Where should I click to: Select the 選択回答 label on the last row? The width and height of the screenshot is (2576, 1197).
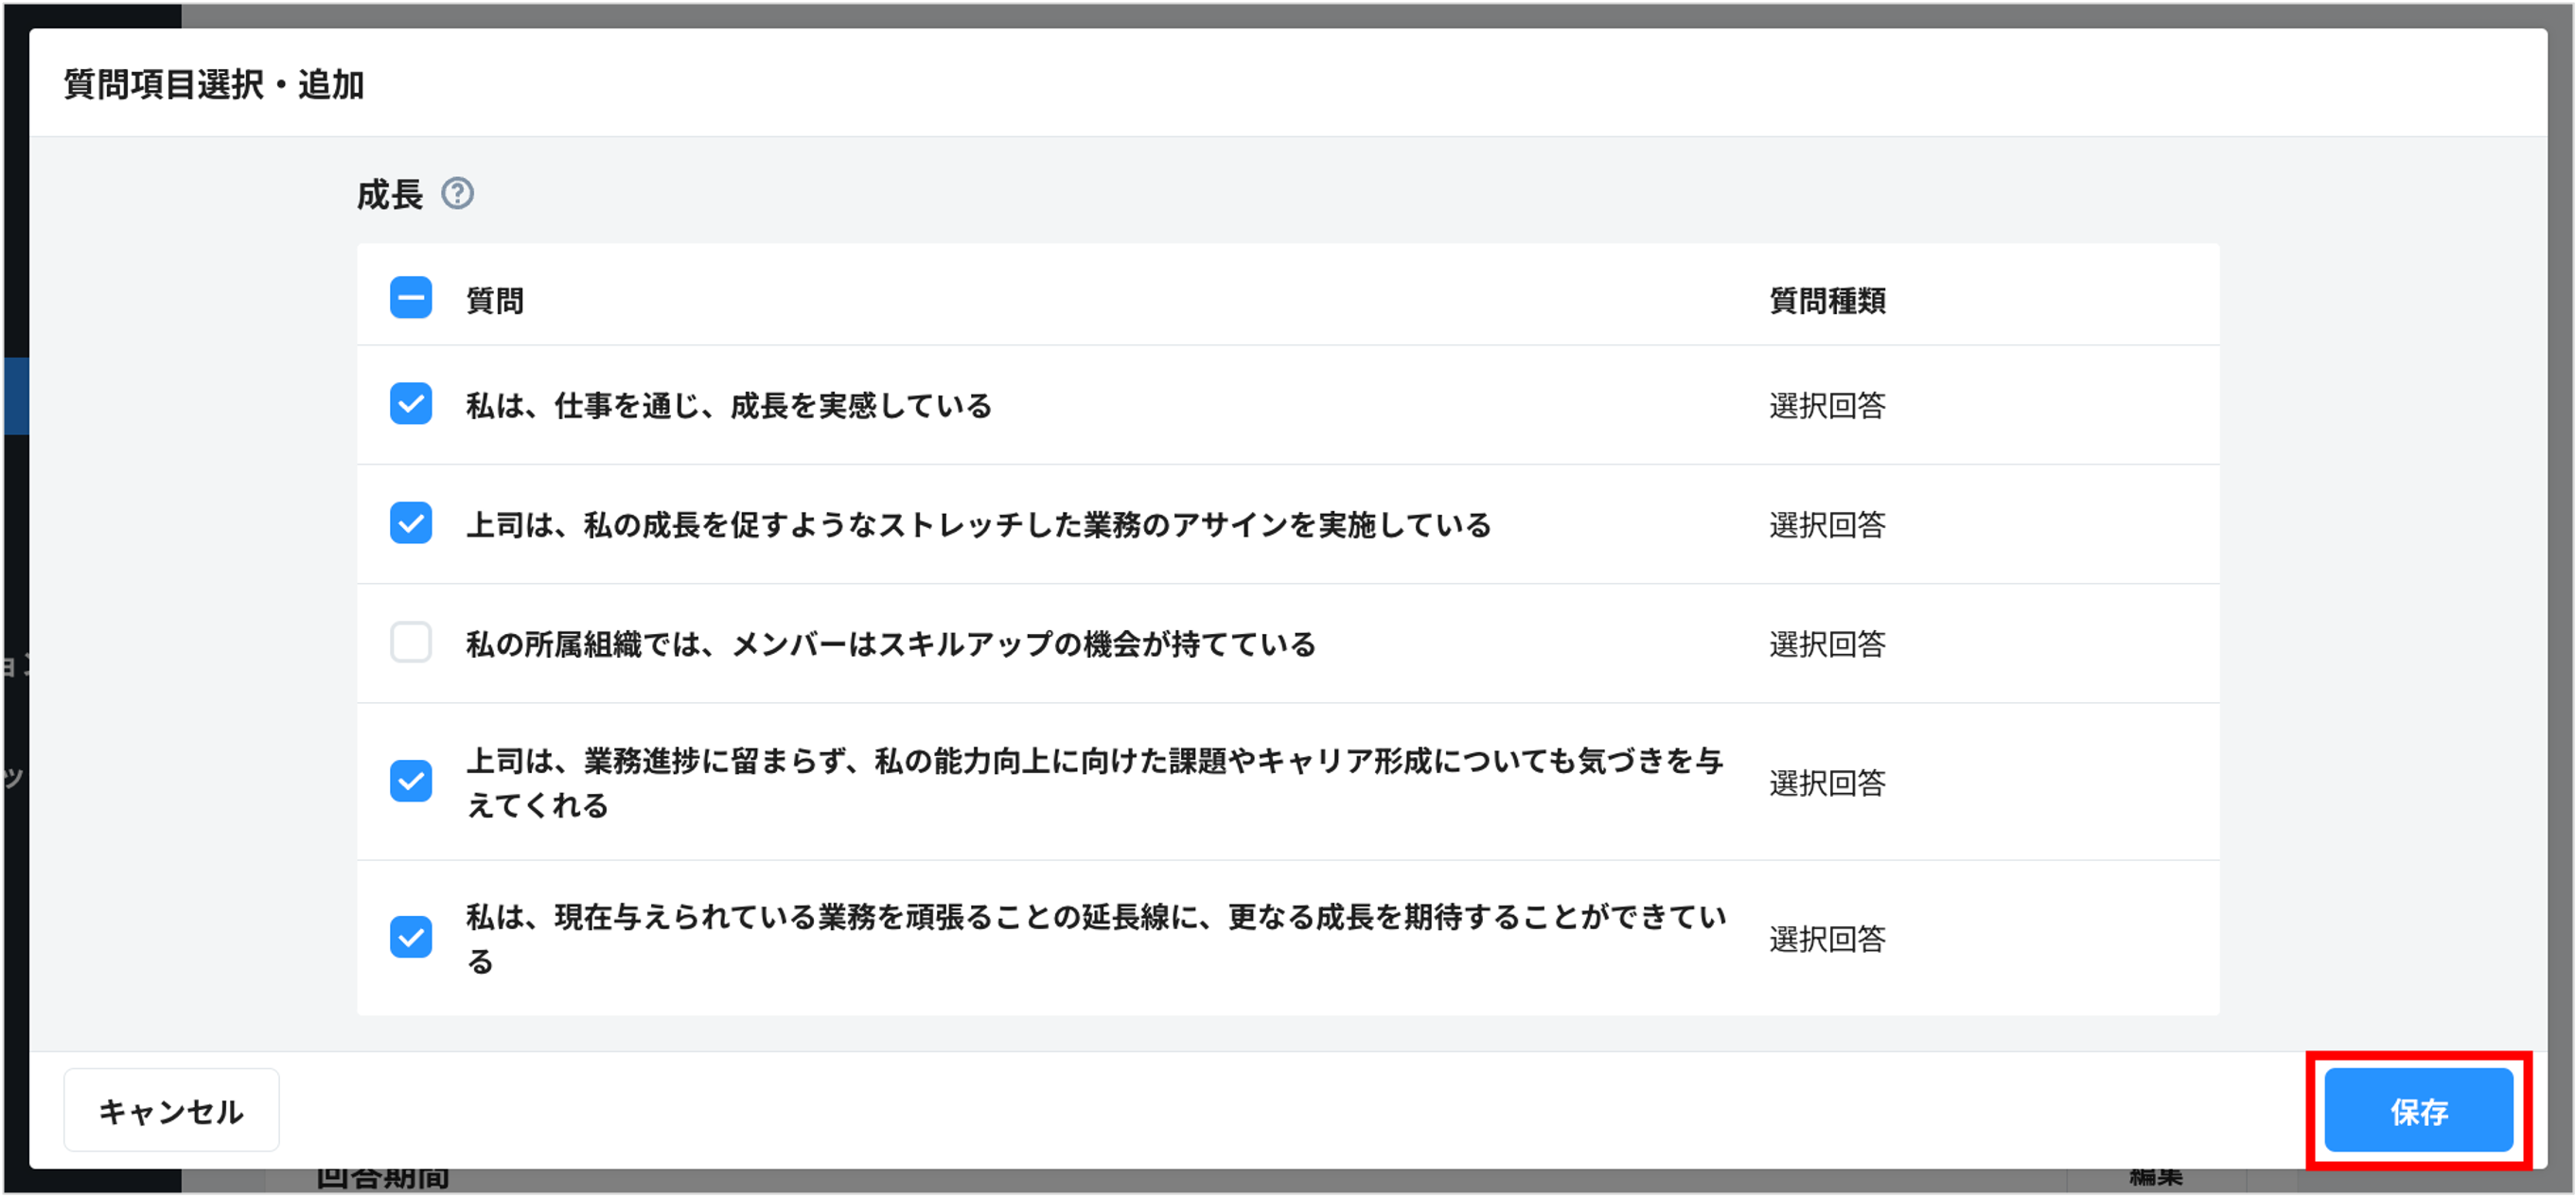[x=1827, y=938]
